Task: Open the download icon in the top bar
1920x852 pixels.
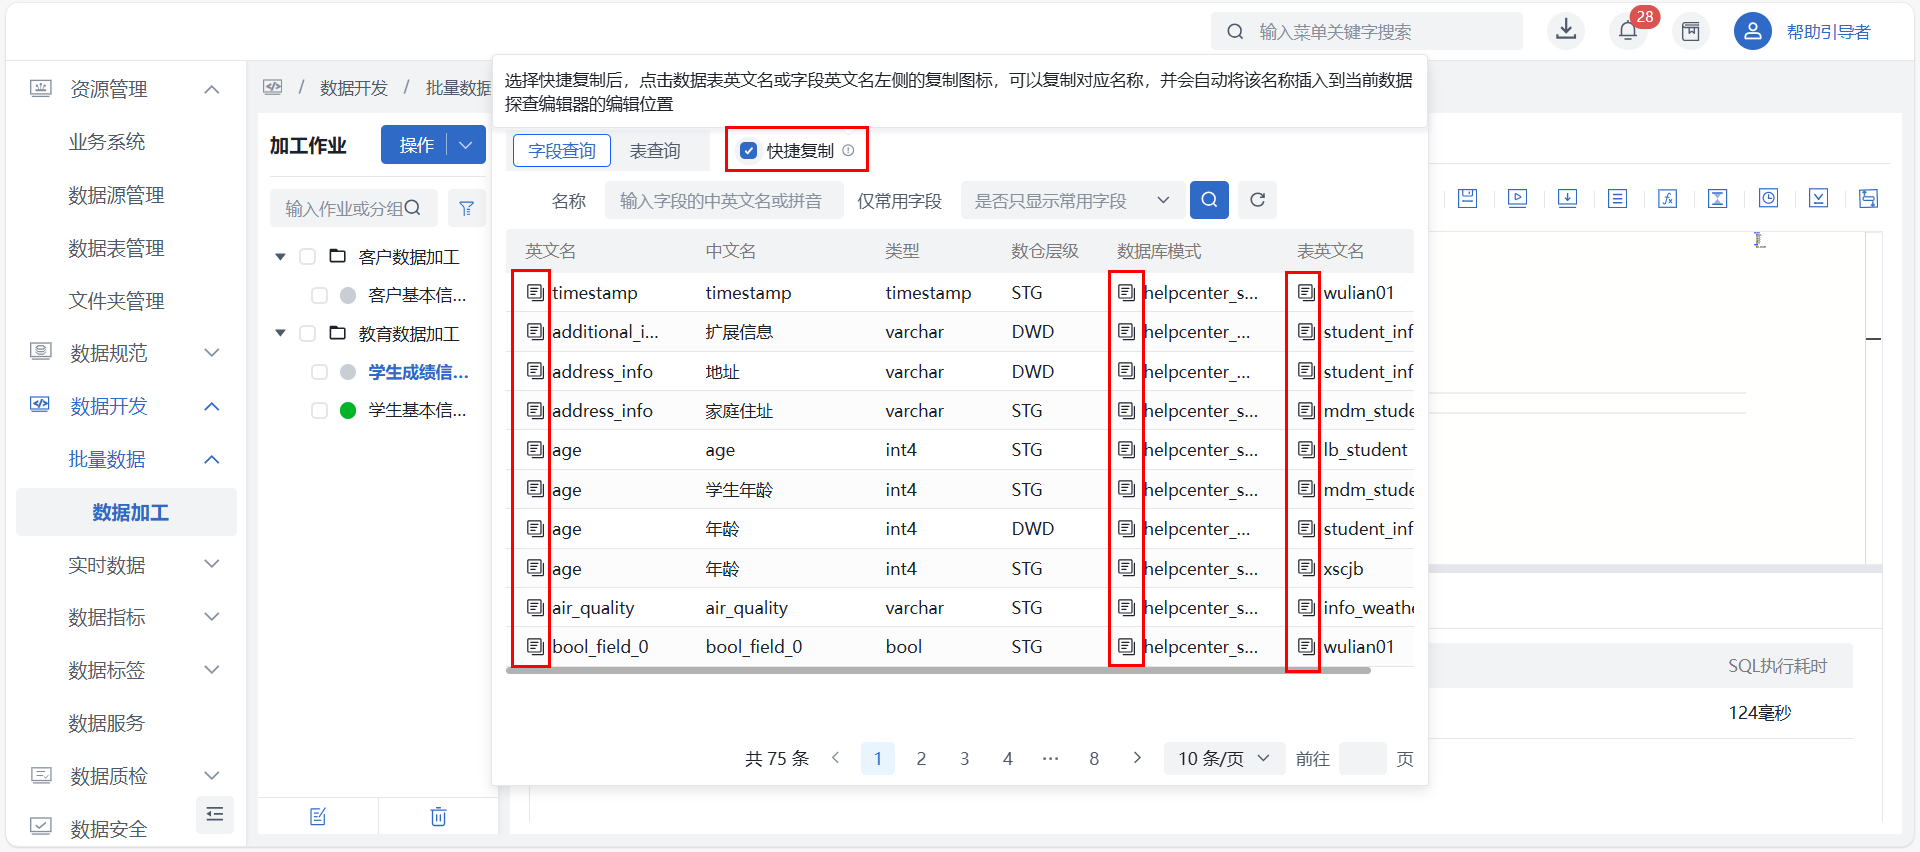Action: point(1566,30)
